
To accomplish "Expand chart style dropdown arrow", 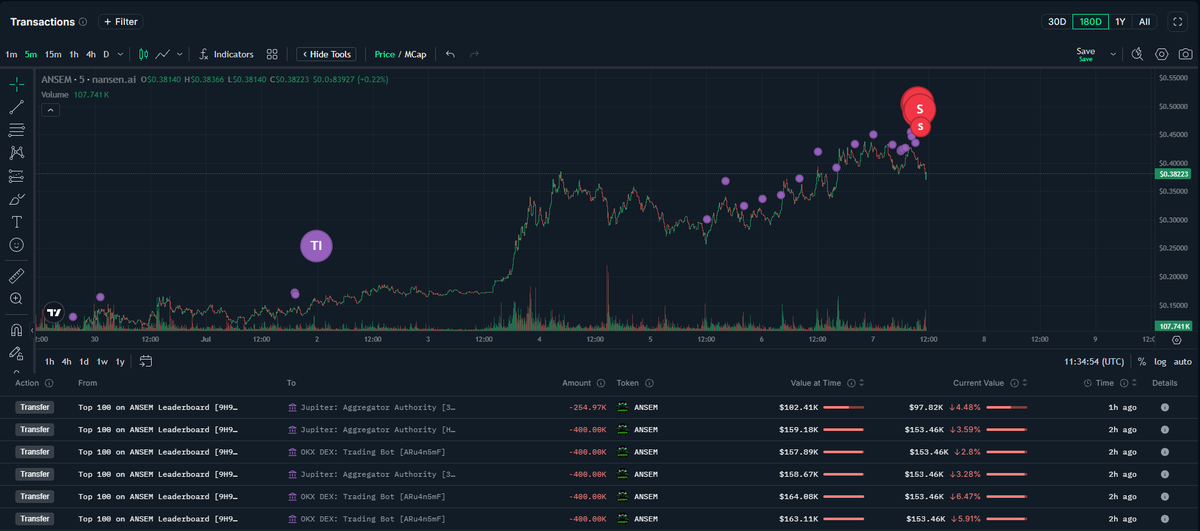I will click(180, 54).
